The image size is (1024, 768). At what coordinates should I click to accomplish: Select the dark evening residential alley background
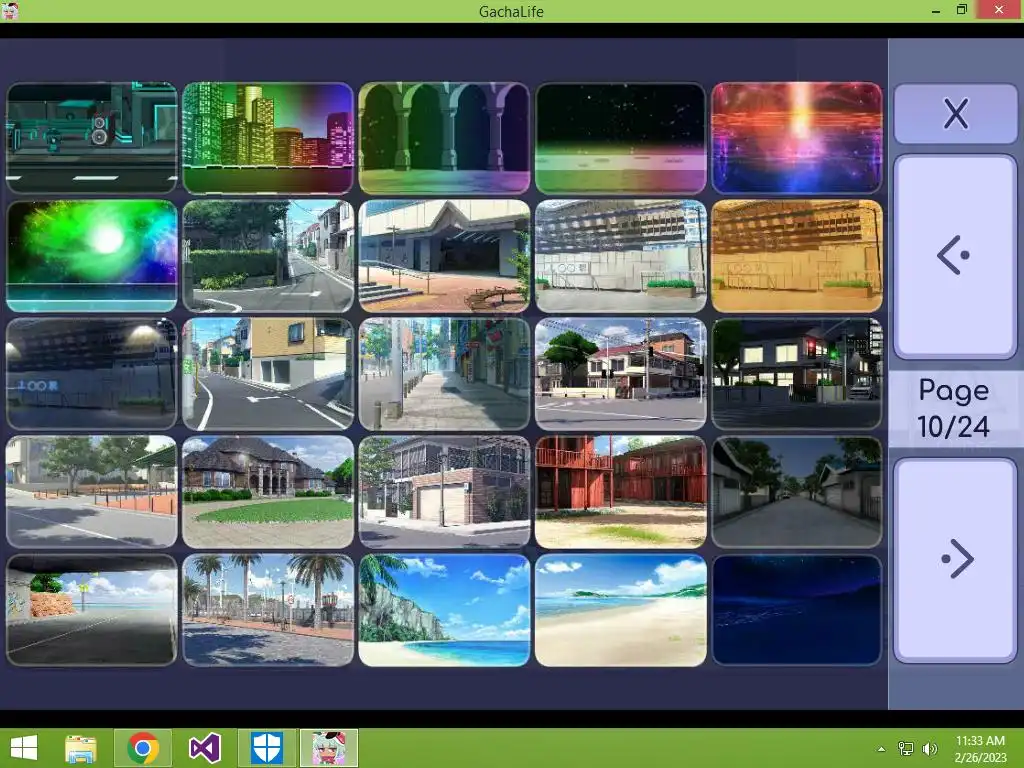(x=797, y=492)
